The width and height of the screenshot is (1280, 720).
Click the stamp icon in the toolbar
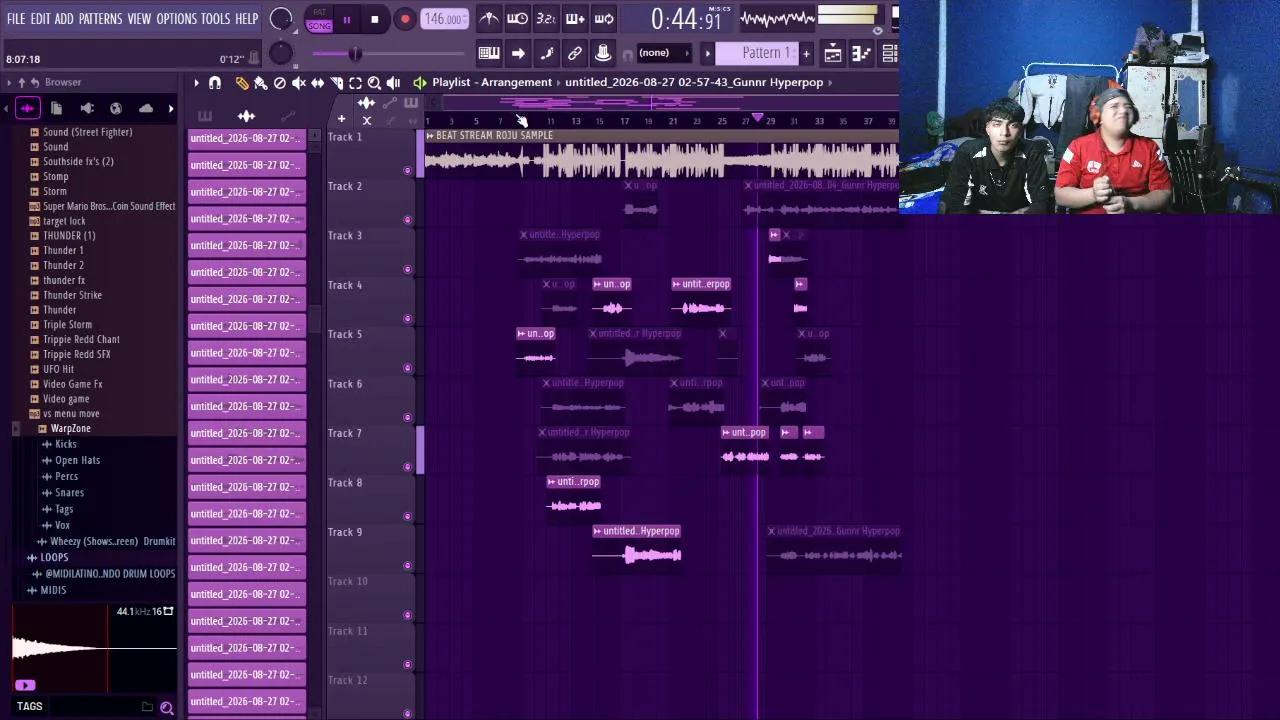tap(603, 53)
